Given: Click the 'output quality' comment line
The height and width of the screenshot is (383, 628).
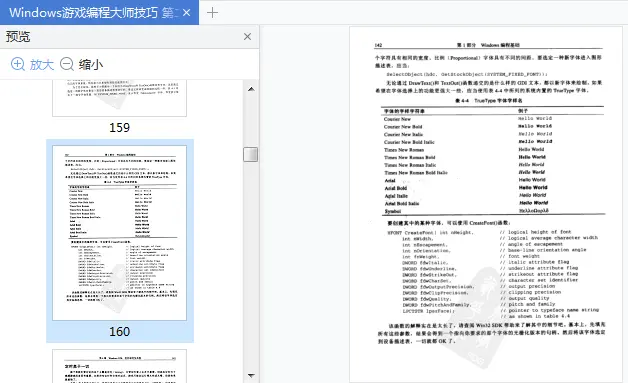Looking at the screenshot, I should pyautogui.click(x=524, y=298).
